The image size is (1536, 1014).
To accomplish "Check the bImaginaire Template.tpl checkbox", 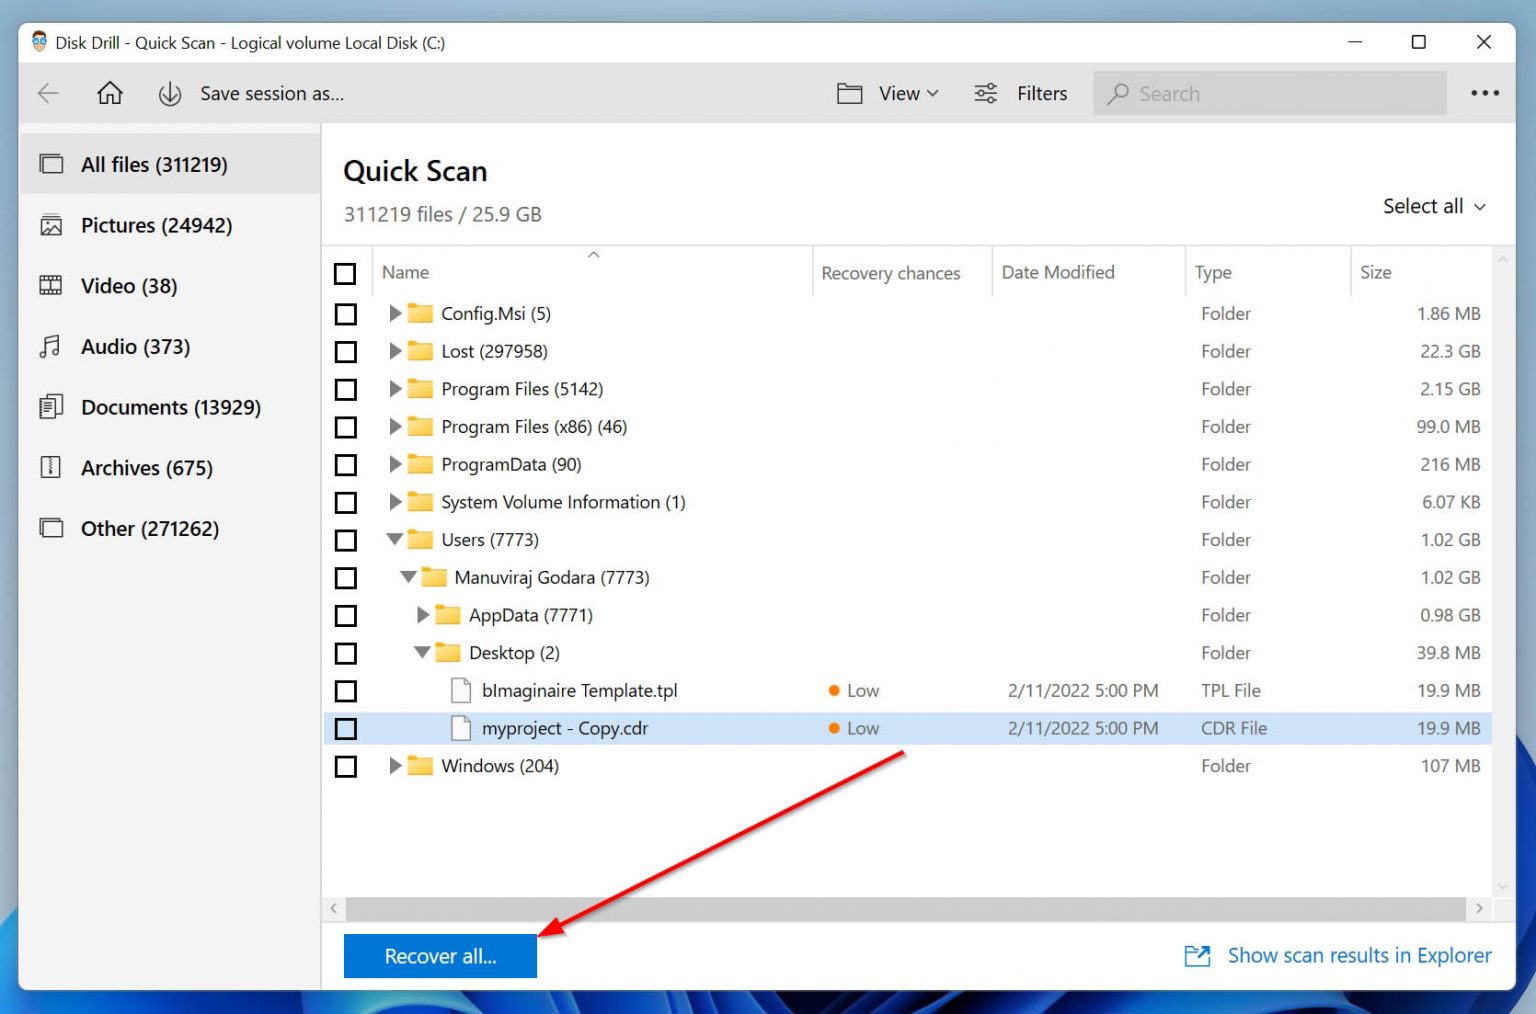I will 345,690.
